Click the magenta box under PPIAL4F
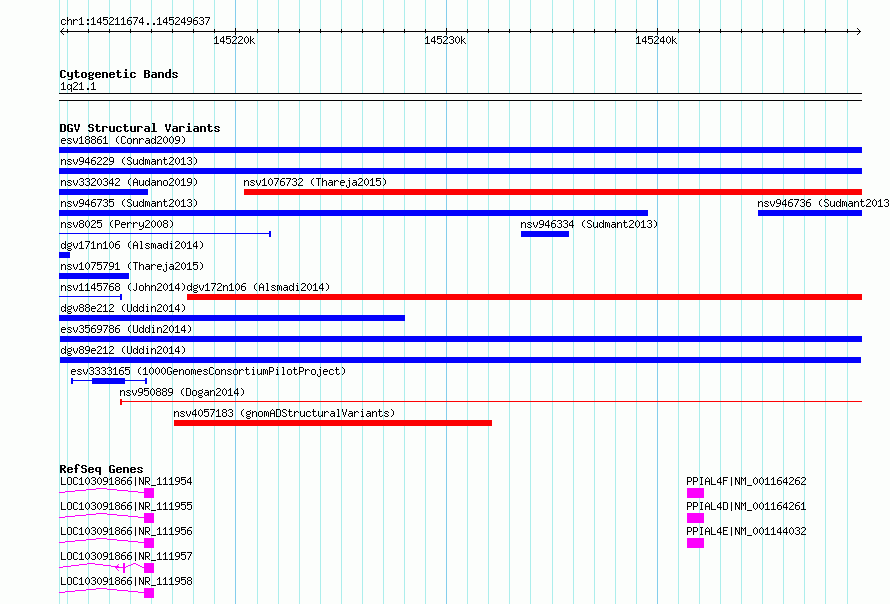Image resolution: width=890 pixels, height=604 pixels. point(695,493)
